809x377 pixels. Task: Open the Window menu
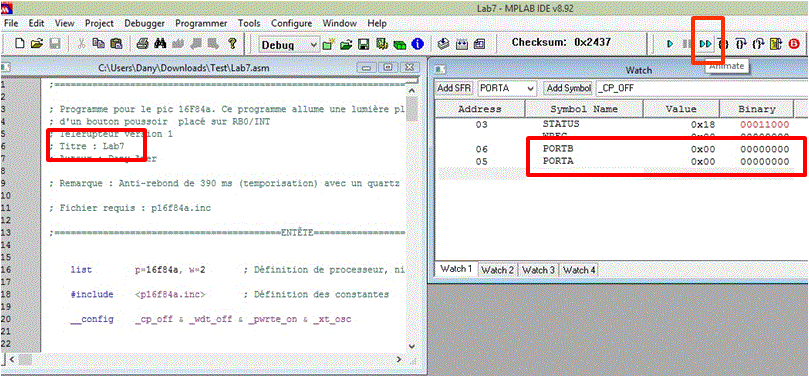click(x=339, y=23)
